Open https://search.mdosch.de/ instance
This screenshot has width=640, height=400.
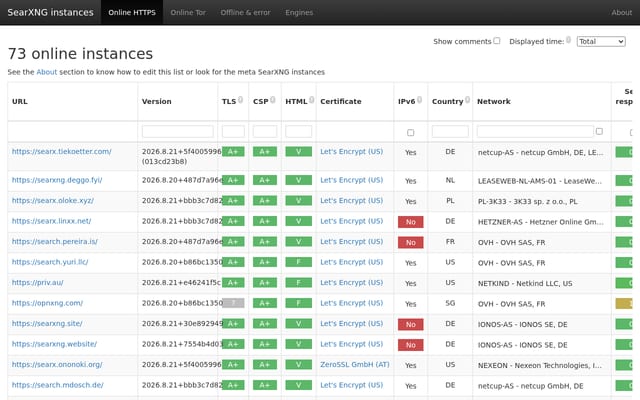click(58, 385)
